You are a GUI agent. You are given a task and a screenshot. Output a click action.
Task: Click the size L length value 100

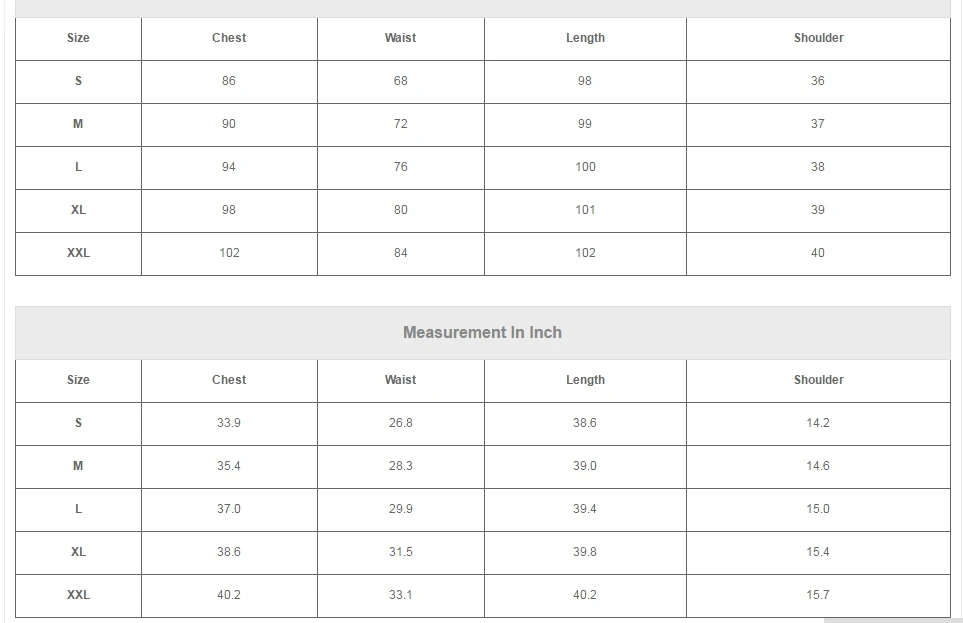click(x=585, y=167)
